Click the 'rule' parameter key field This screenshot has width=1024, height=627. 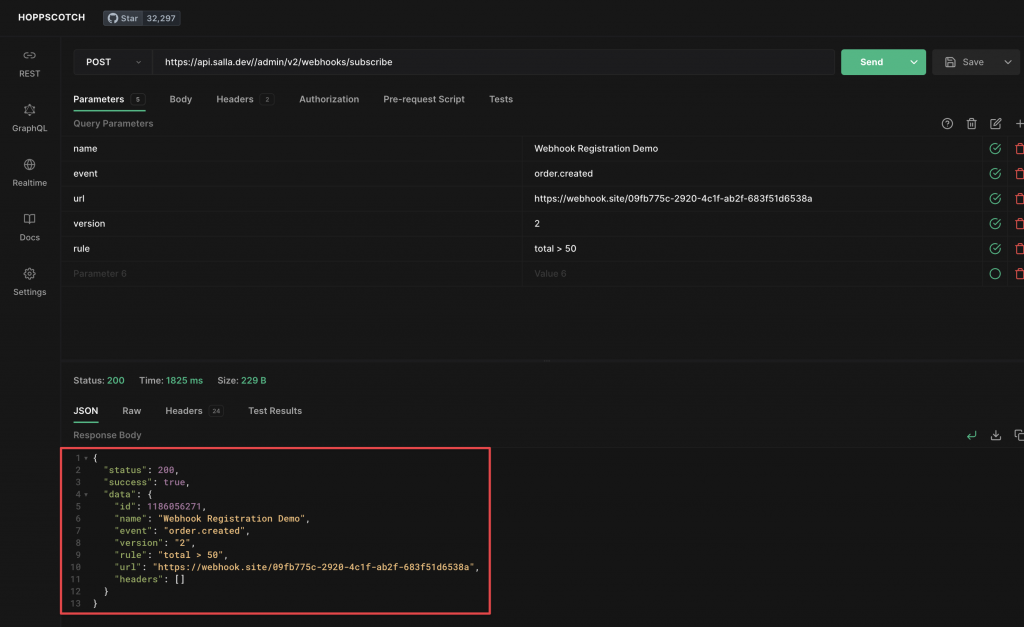pos(292,248)
